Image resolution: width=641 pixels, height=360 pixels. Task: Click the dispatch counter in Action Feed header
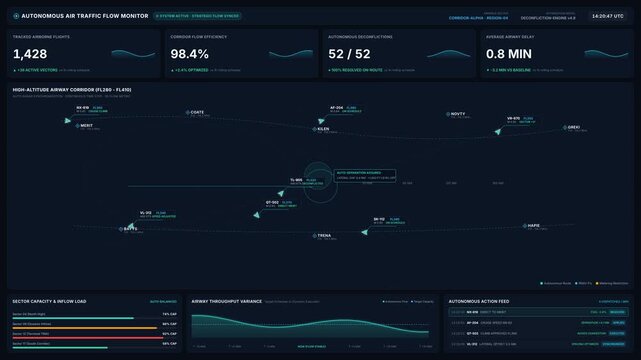614,302
